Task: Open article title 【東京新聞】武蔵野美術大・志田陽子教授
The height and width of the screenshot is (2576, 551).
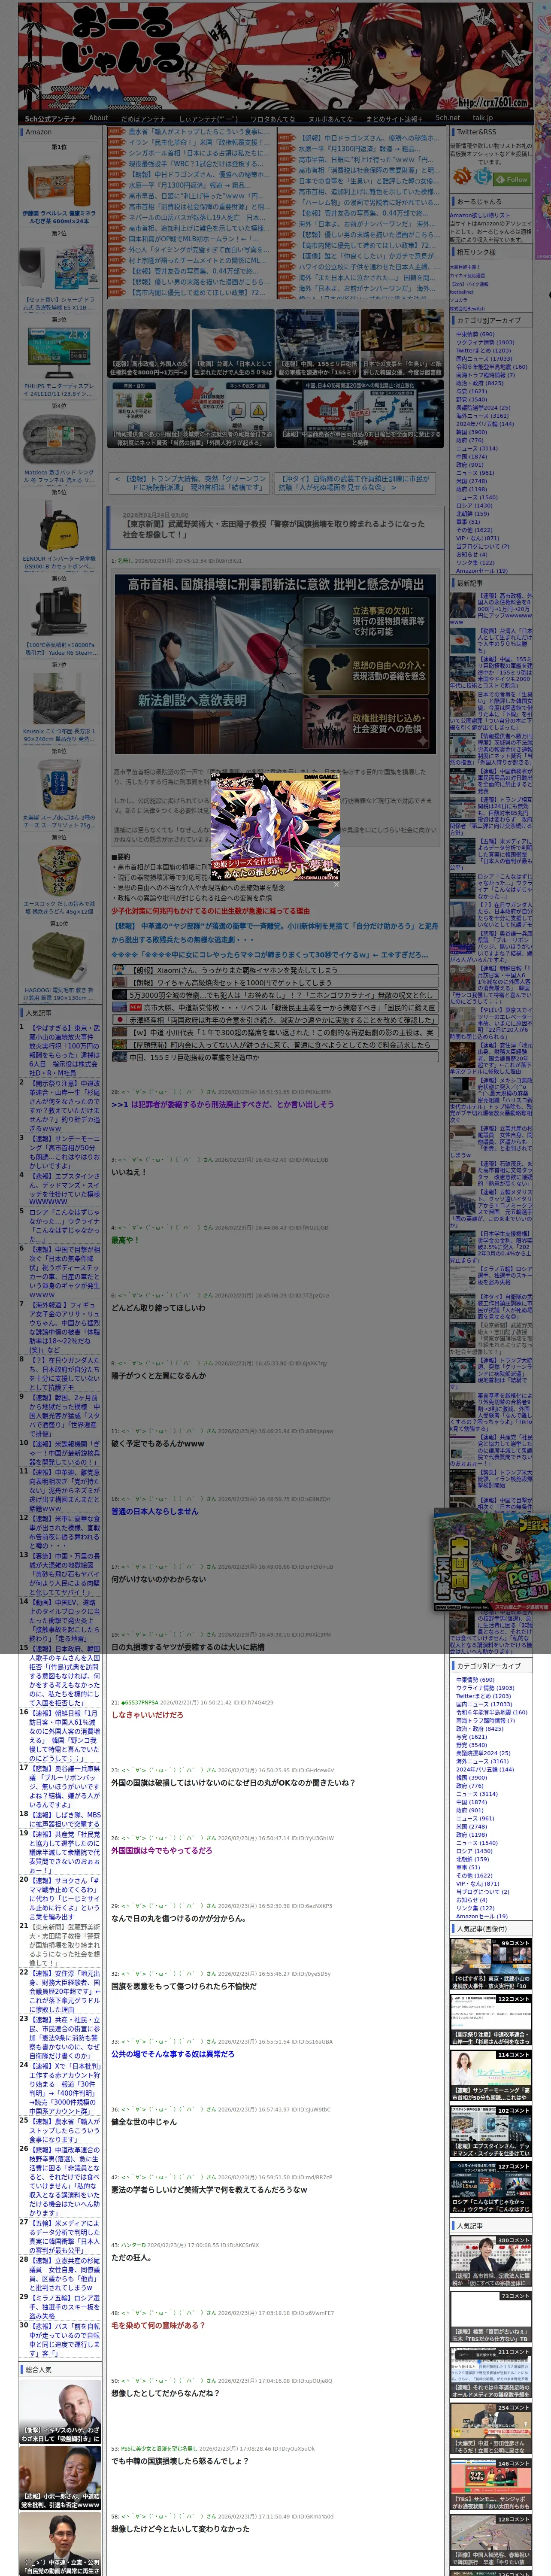Action: pos(274,528)
